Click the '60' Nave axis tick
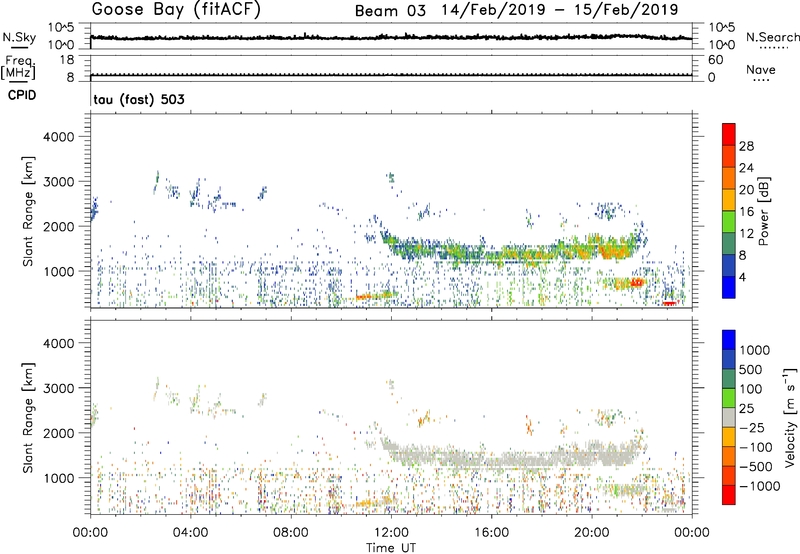 coord(716,60)
